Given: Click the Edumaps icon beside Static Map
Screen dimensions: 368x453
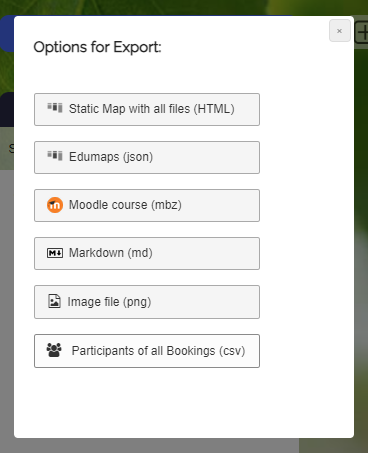Looking at the screenshot, I should pyautogui.click(x=55, y=108).
